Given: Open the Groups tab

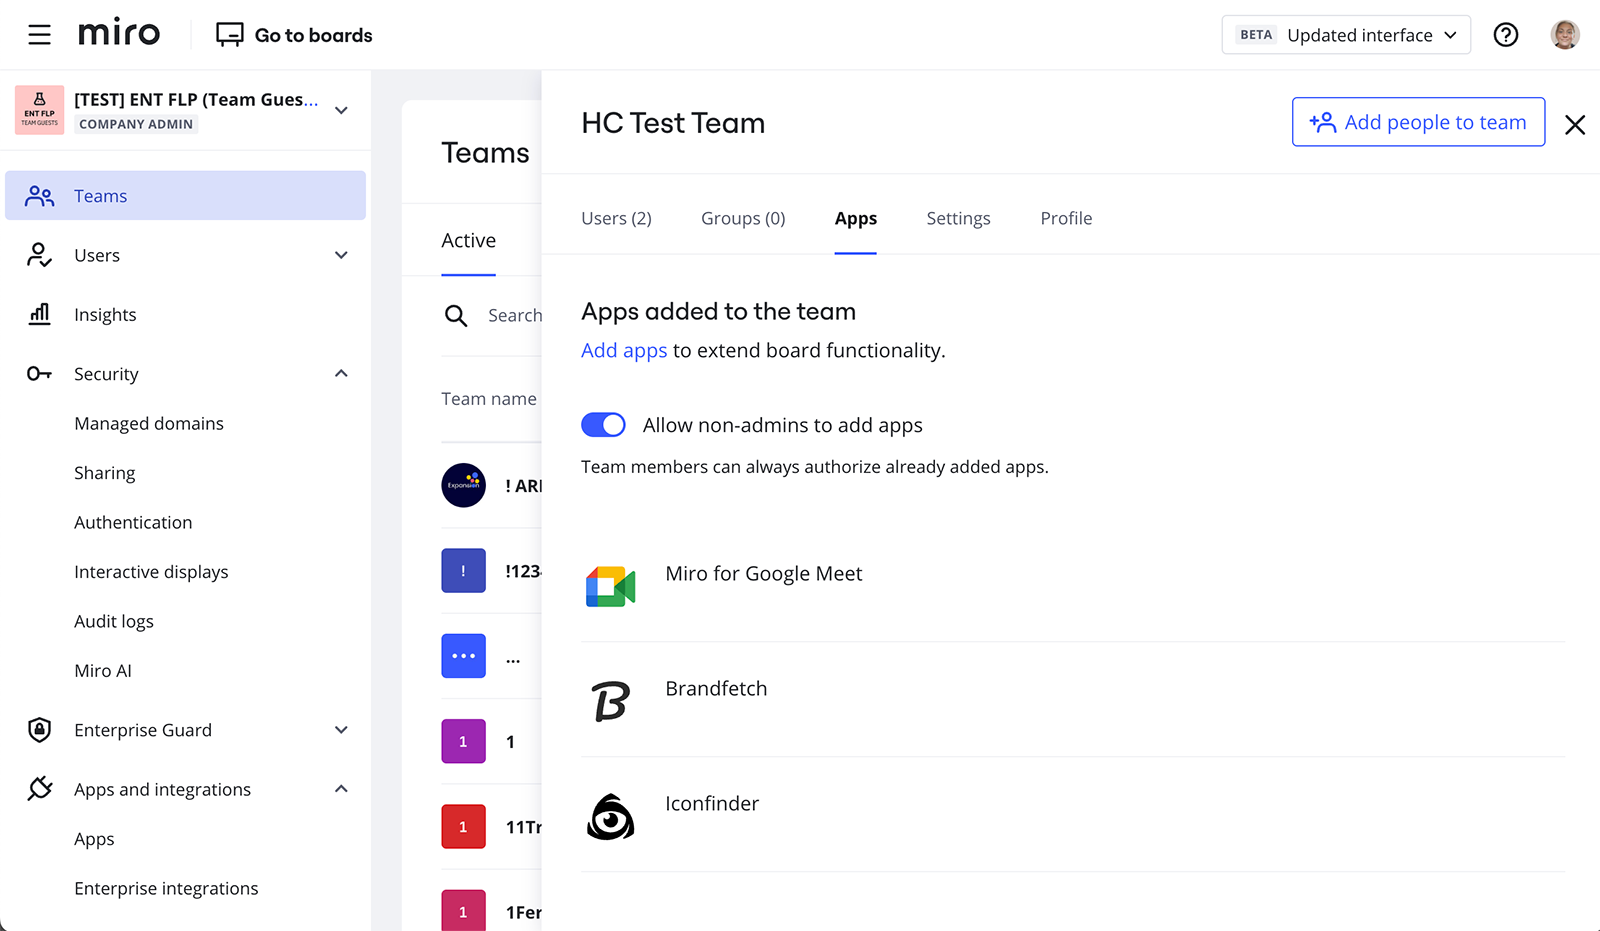Looking at the screenshot, I should (743, 218).
